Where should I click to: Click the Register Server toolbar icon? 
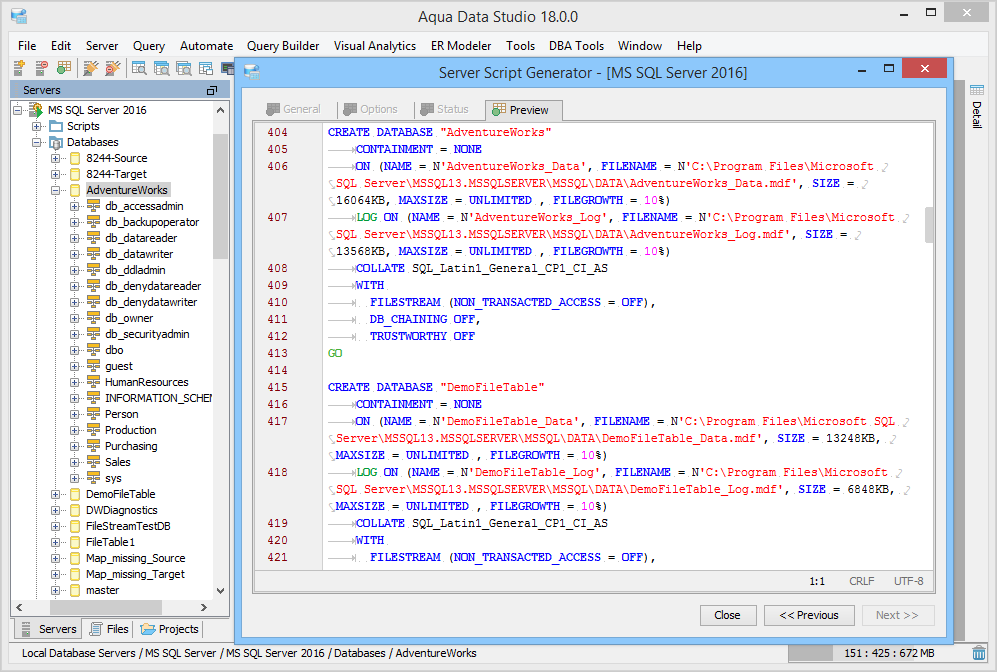pyautogui.click(x=19, y=68)
